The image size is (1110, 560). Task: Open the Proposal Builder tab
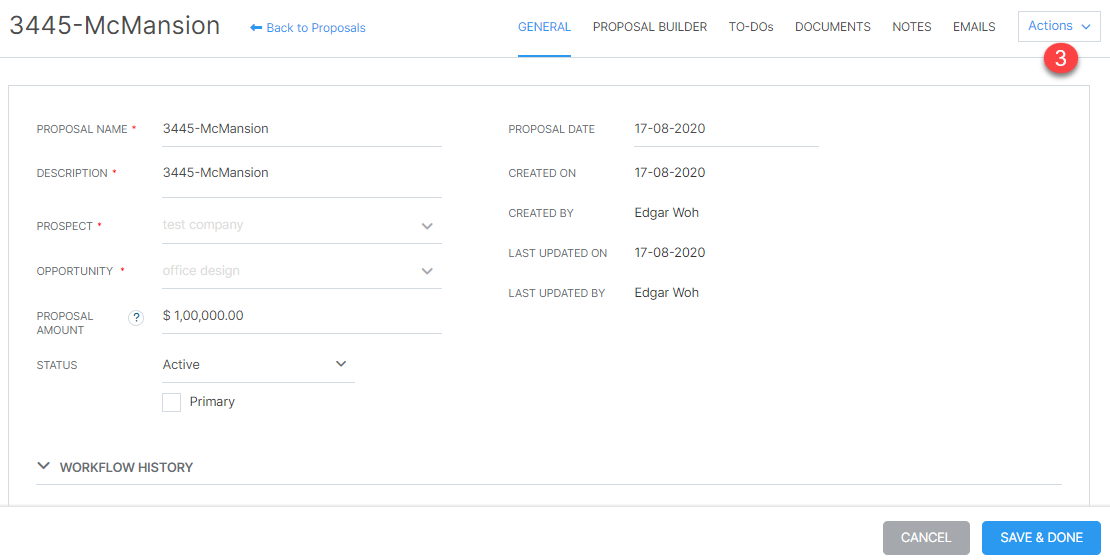click(x=650, y=27)
